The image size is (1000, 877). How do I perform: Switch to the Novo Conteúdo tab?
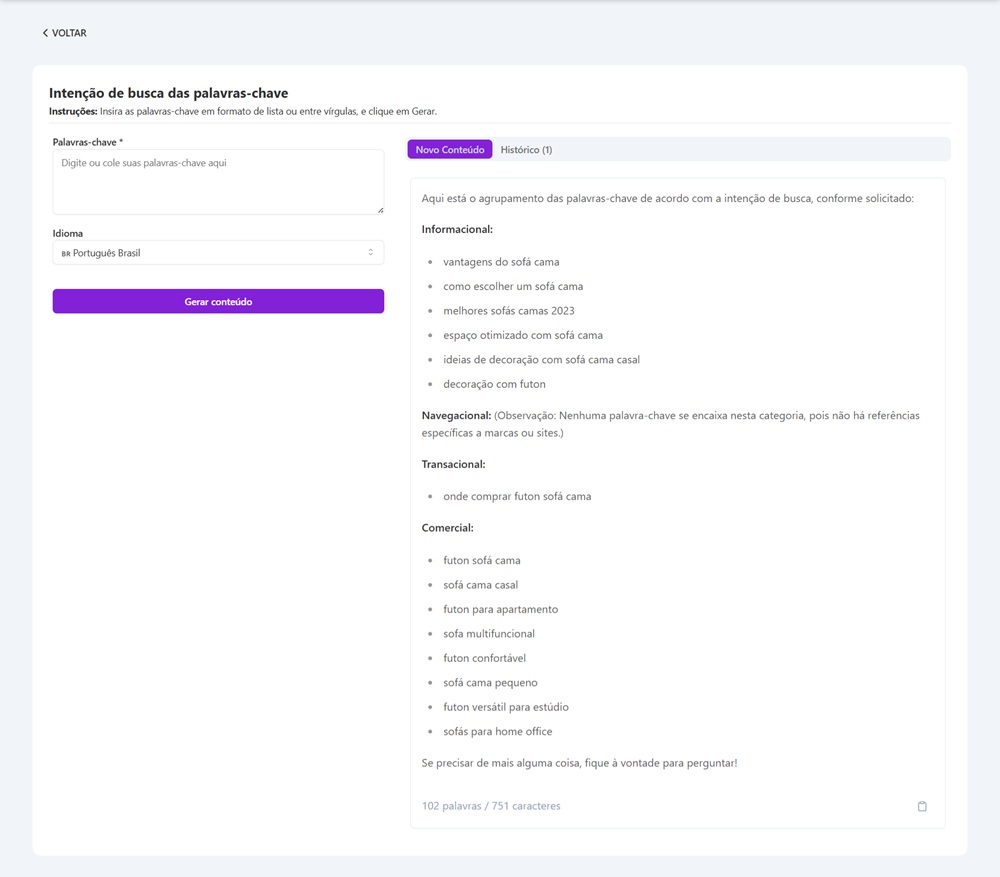449,150
